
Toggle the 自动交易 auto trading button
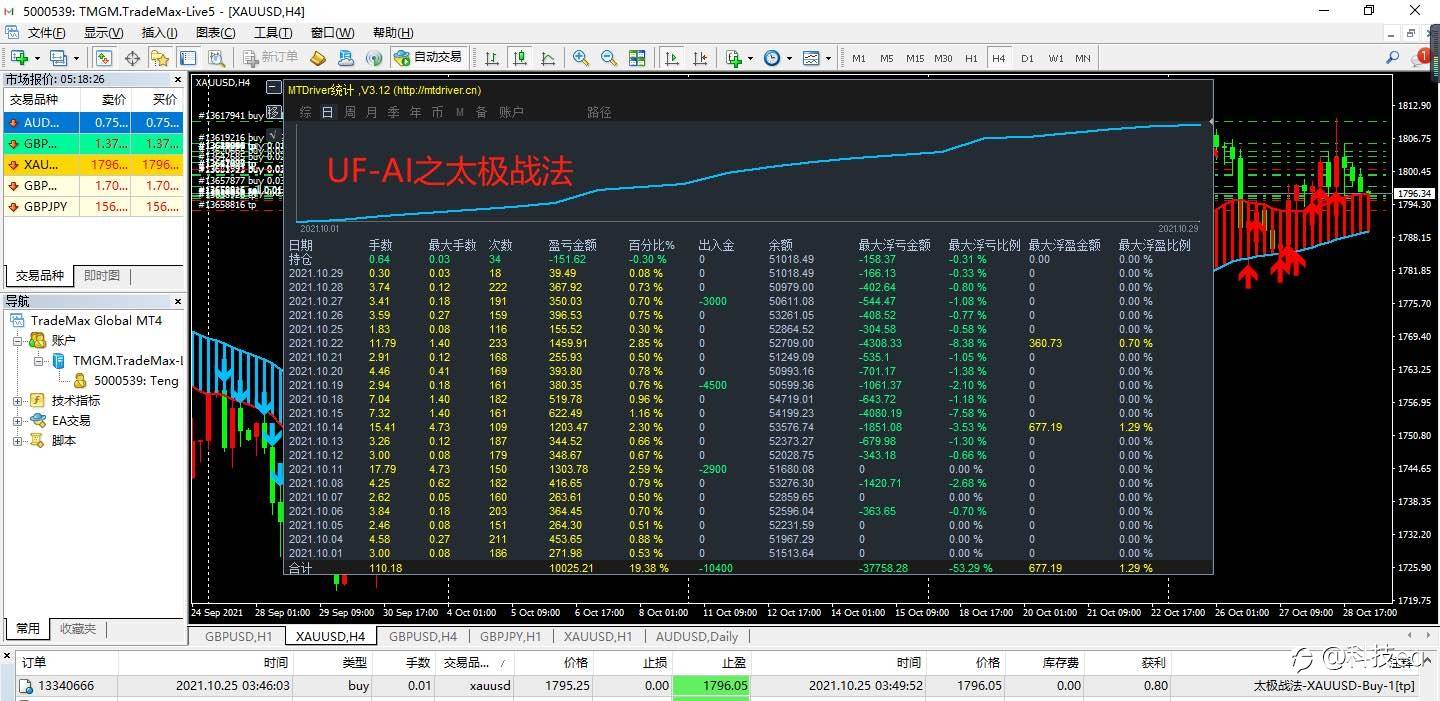click(429, 58)
